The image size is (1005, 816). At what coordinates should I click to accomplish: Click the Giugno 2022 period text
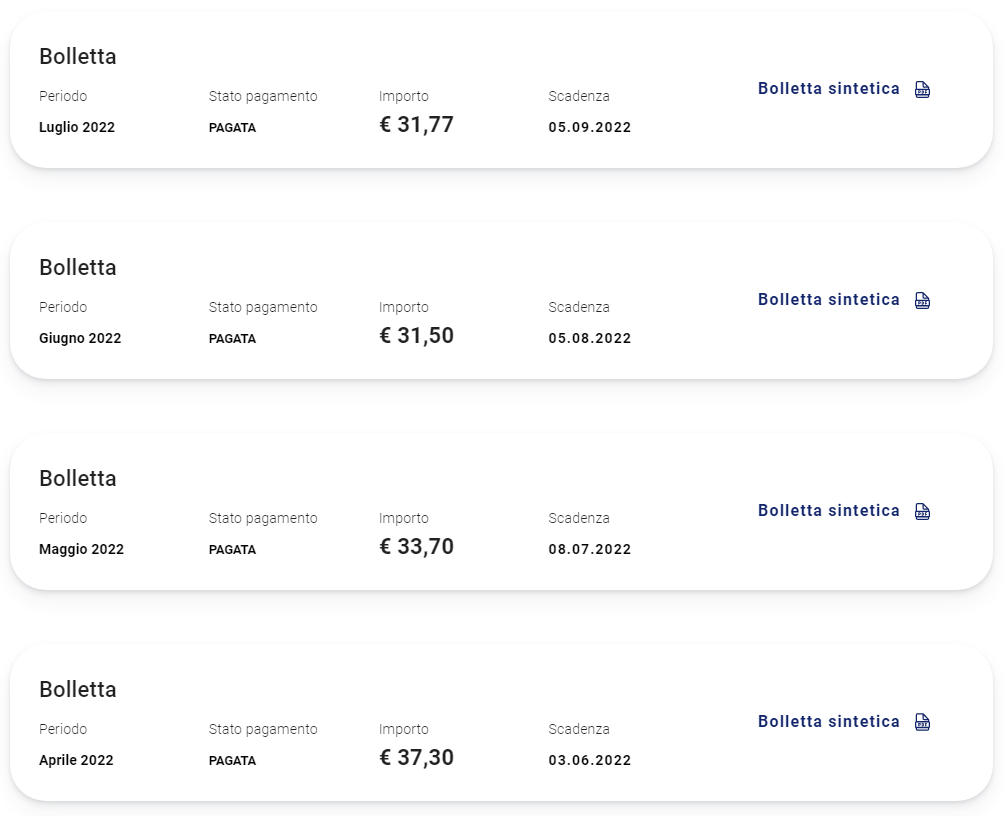80,338
